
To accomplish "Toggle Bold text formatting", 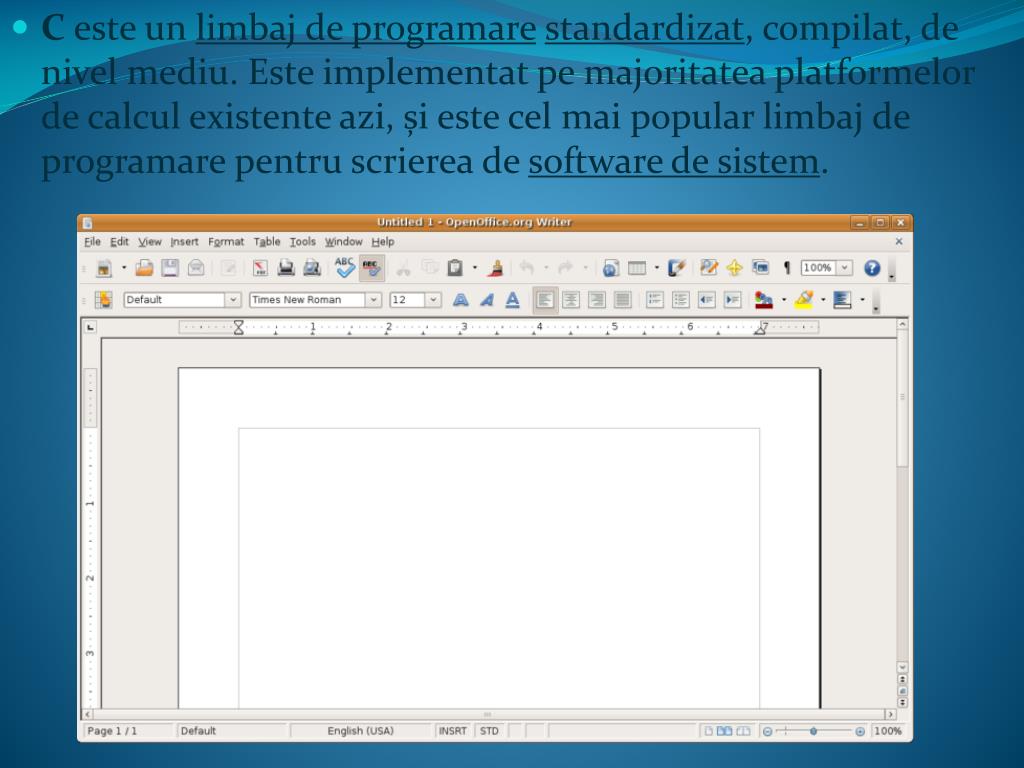I will (460, 300).
